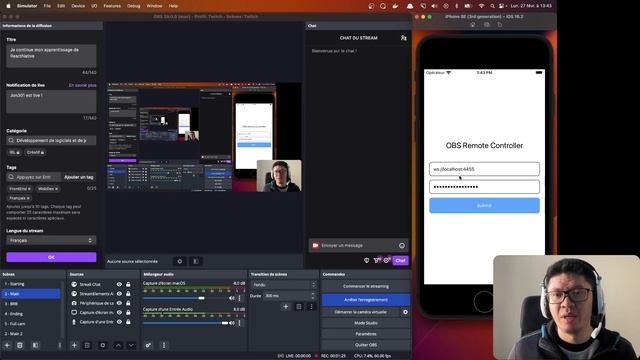The width and height of the screenshot is (640, 360).
Task: Click purple OK button in stream info
Action: tap(51, 257)
